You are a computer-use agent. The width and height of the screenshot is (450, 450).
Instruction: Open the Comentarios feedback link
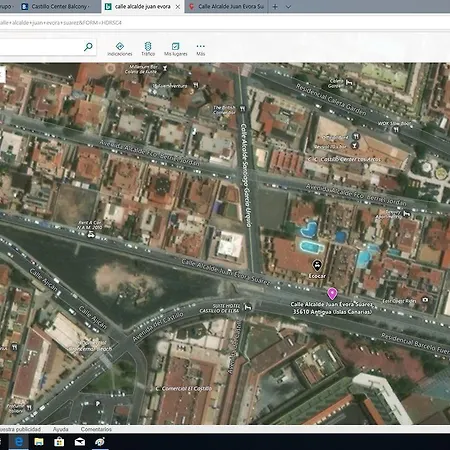(96, 429)
